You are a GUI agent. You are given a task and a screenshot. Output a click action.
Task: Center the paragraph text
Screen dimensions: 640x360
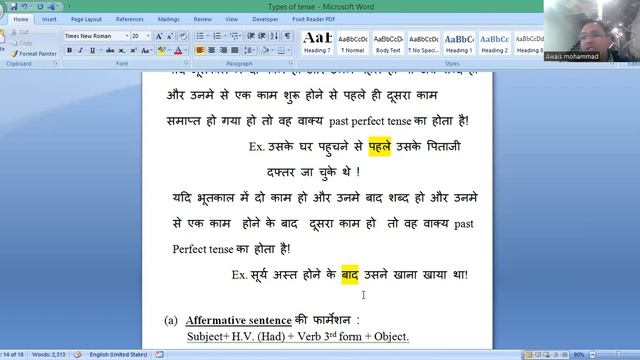(x=211, y=51)
